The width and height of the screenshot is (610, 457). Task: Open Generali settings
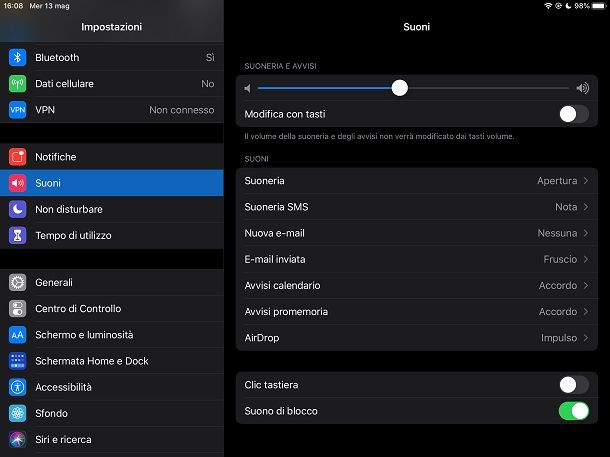[x=112, y=282]
